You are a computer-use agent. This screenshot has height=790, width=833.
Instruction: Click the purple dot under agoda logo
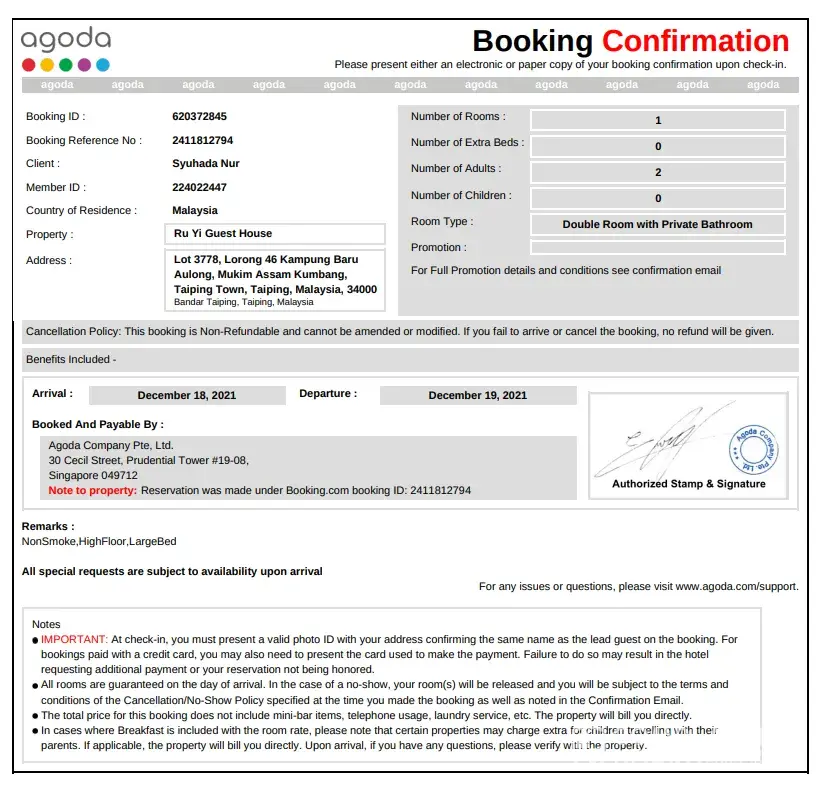84,65
